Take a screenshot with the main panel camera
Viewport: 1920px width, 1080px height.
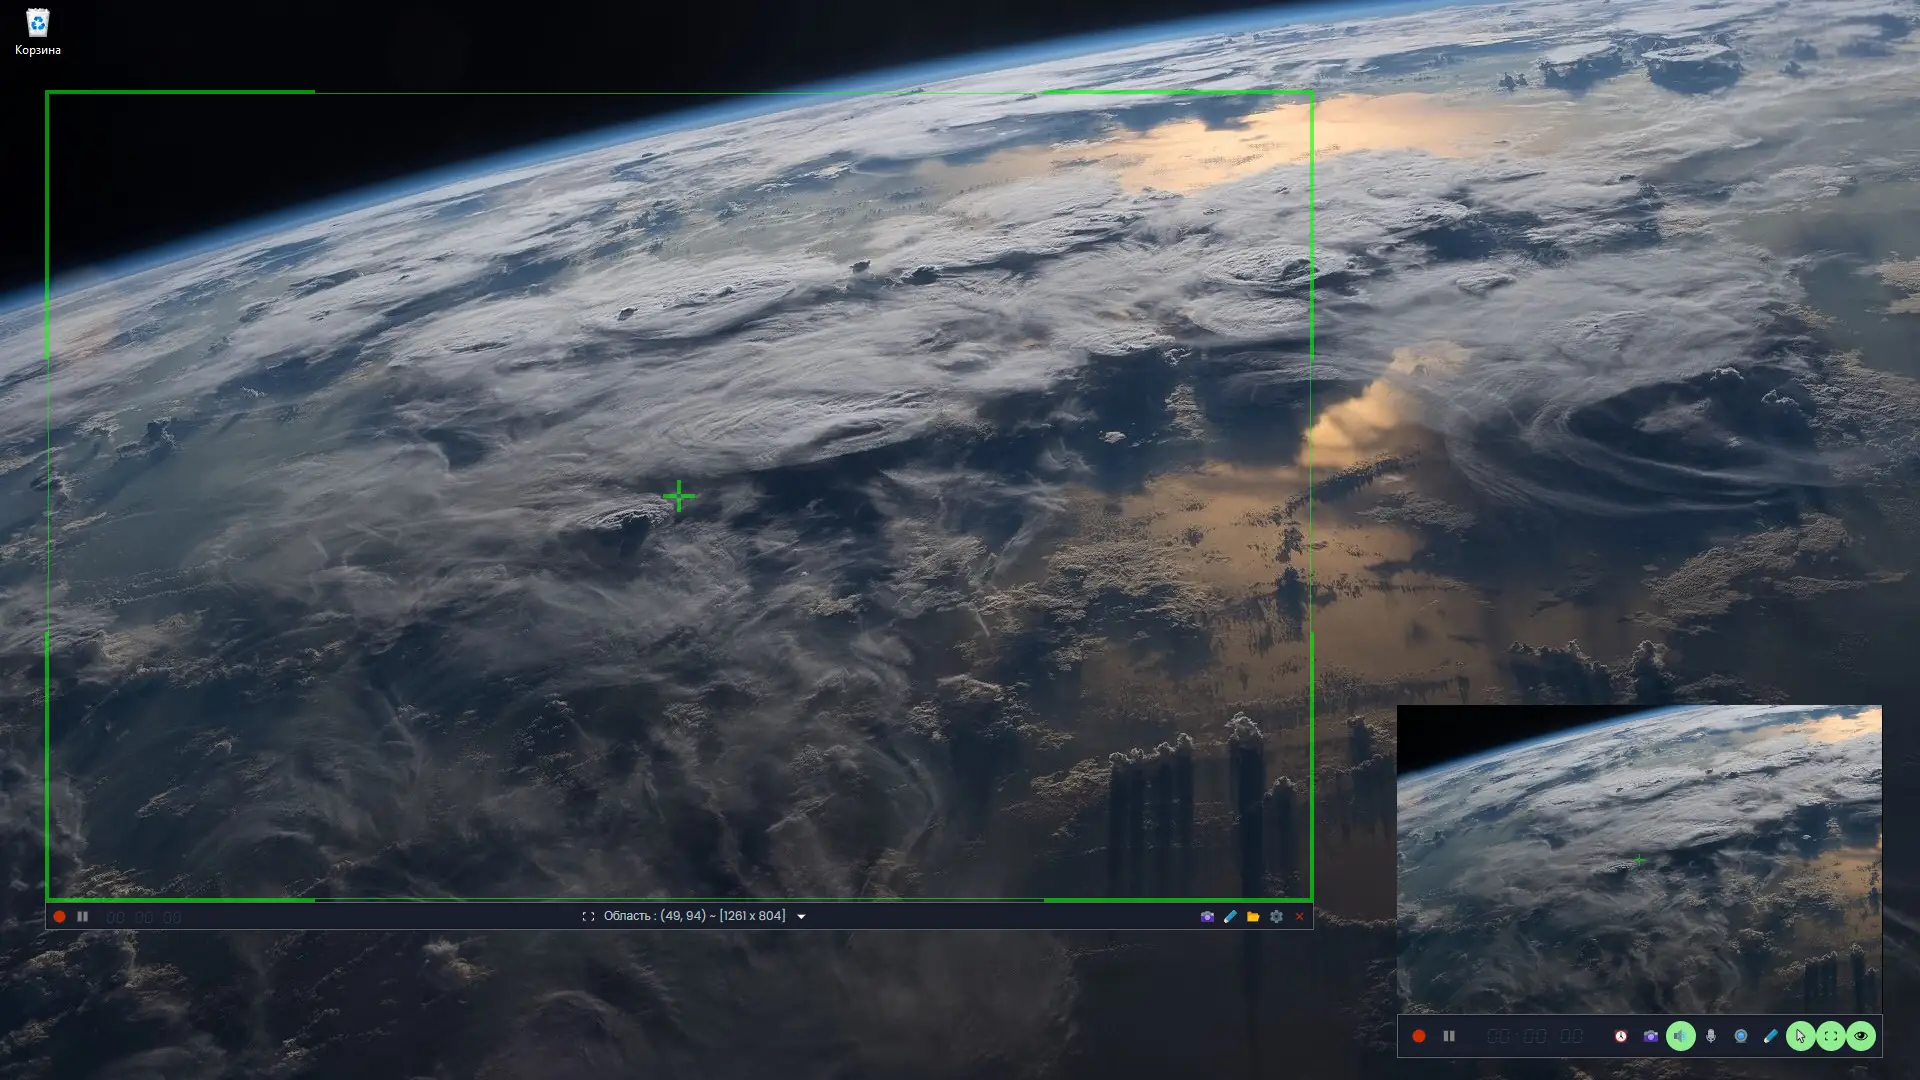point(1650,1036)
